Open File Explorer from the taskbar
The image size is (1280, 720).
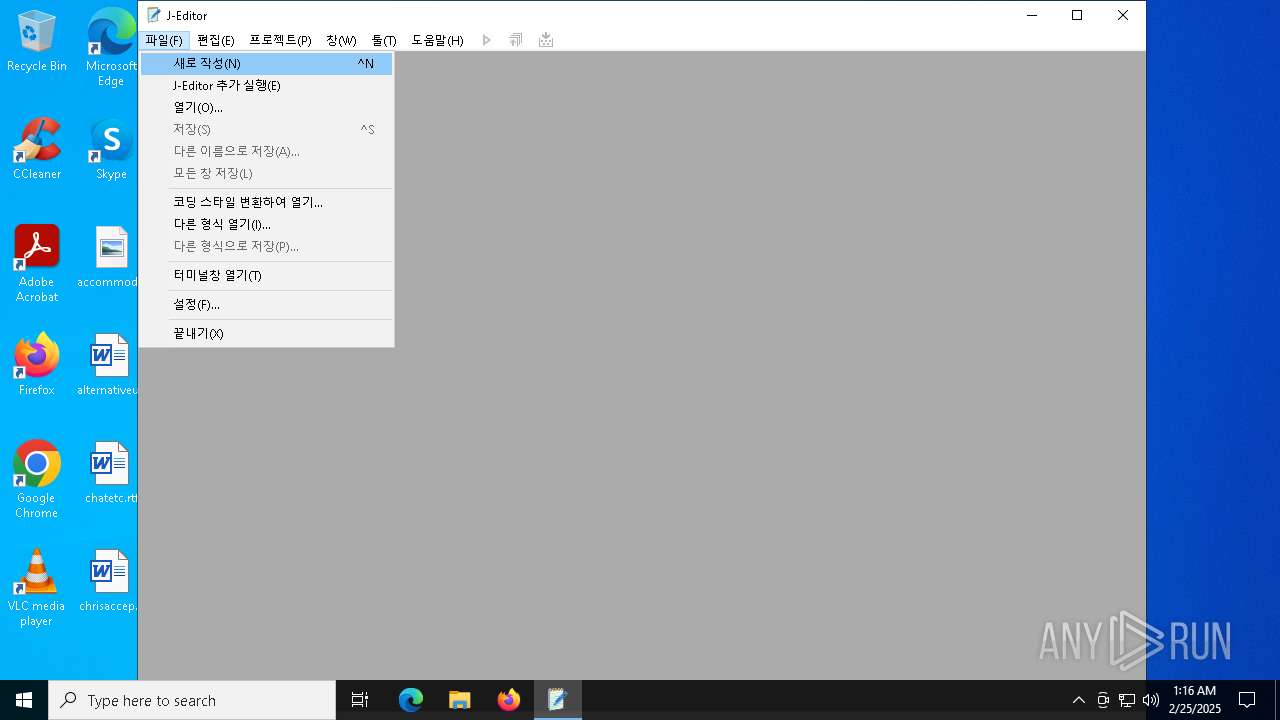pos(460,700)
